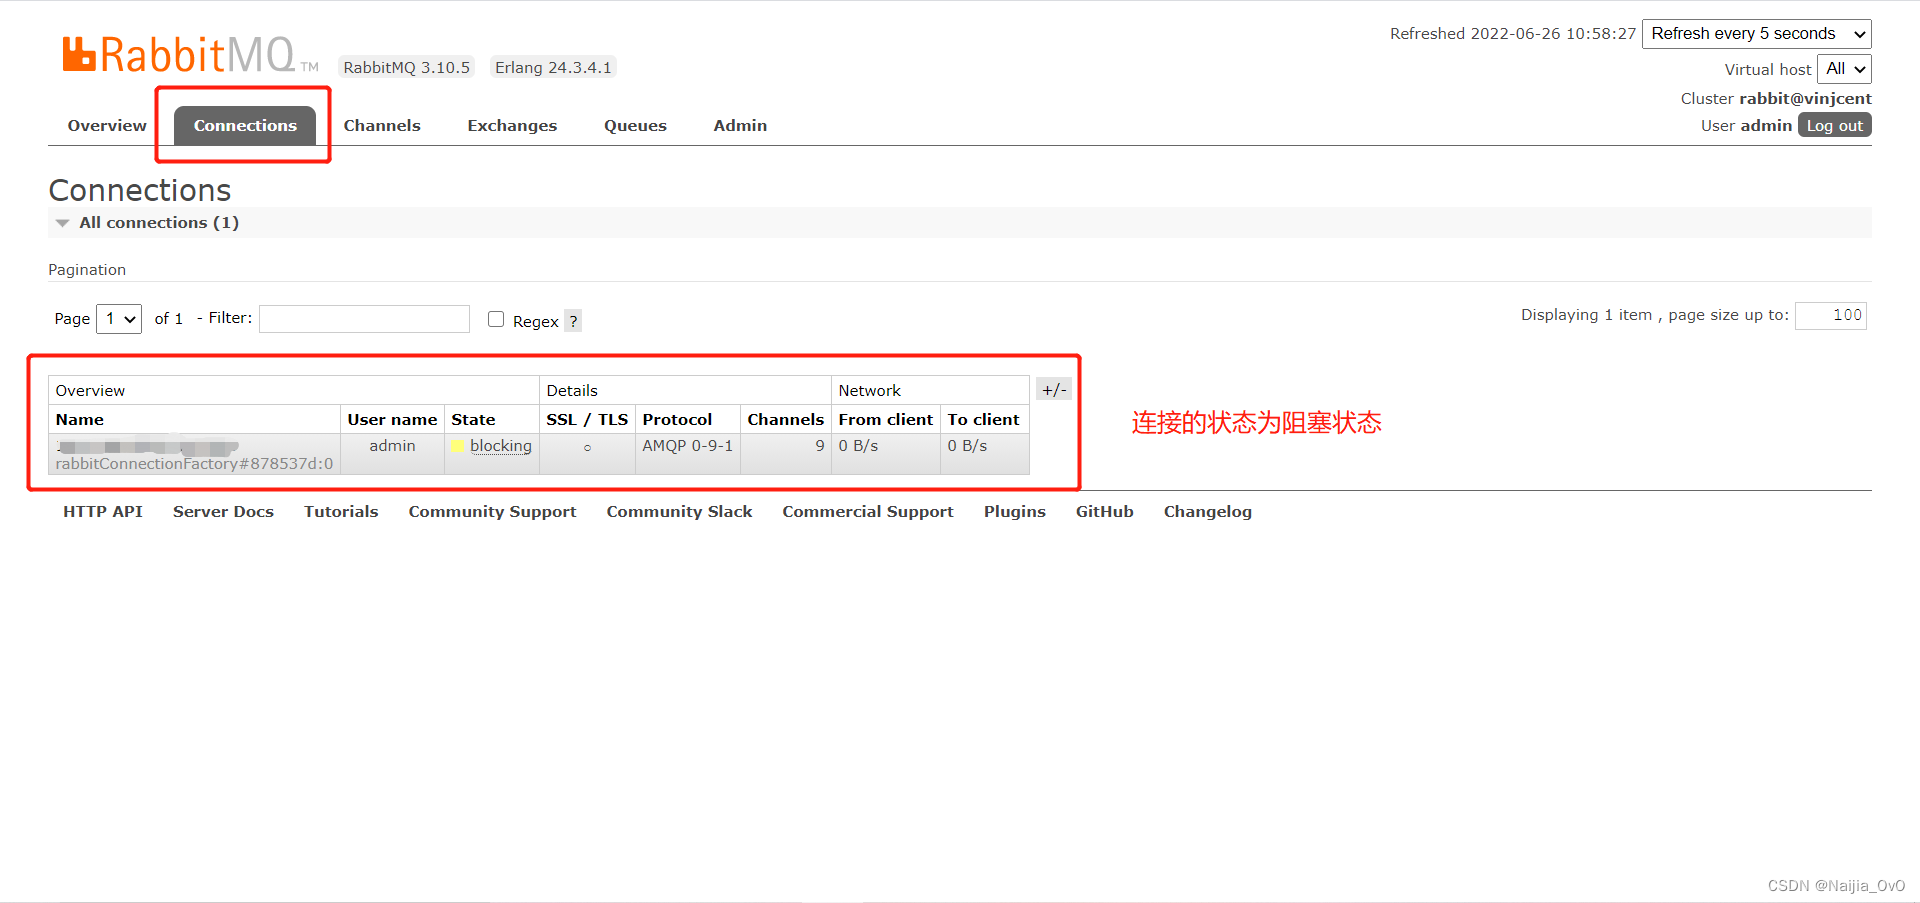Toggle columns with the +/- button
The width and height of the screenshot is (1920, 903).
1054,390
